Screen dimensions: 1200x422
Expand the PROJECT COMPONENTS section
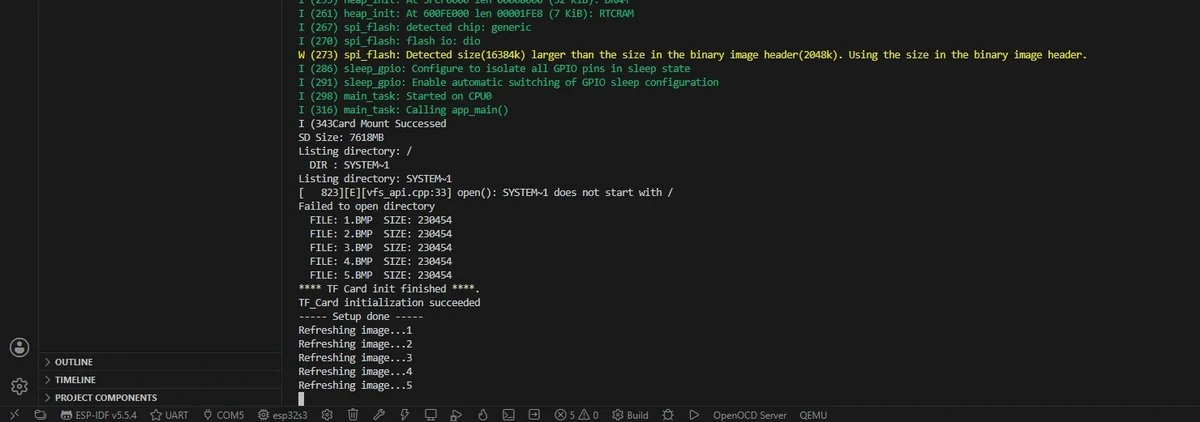(x=160, y=398)
